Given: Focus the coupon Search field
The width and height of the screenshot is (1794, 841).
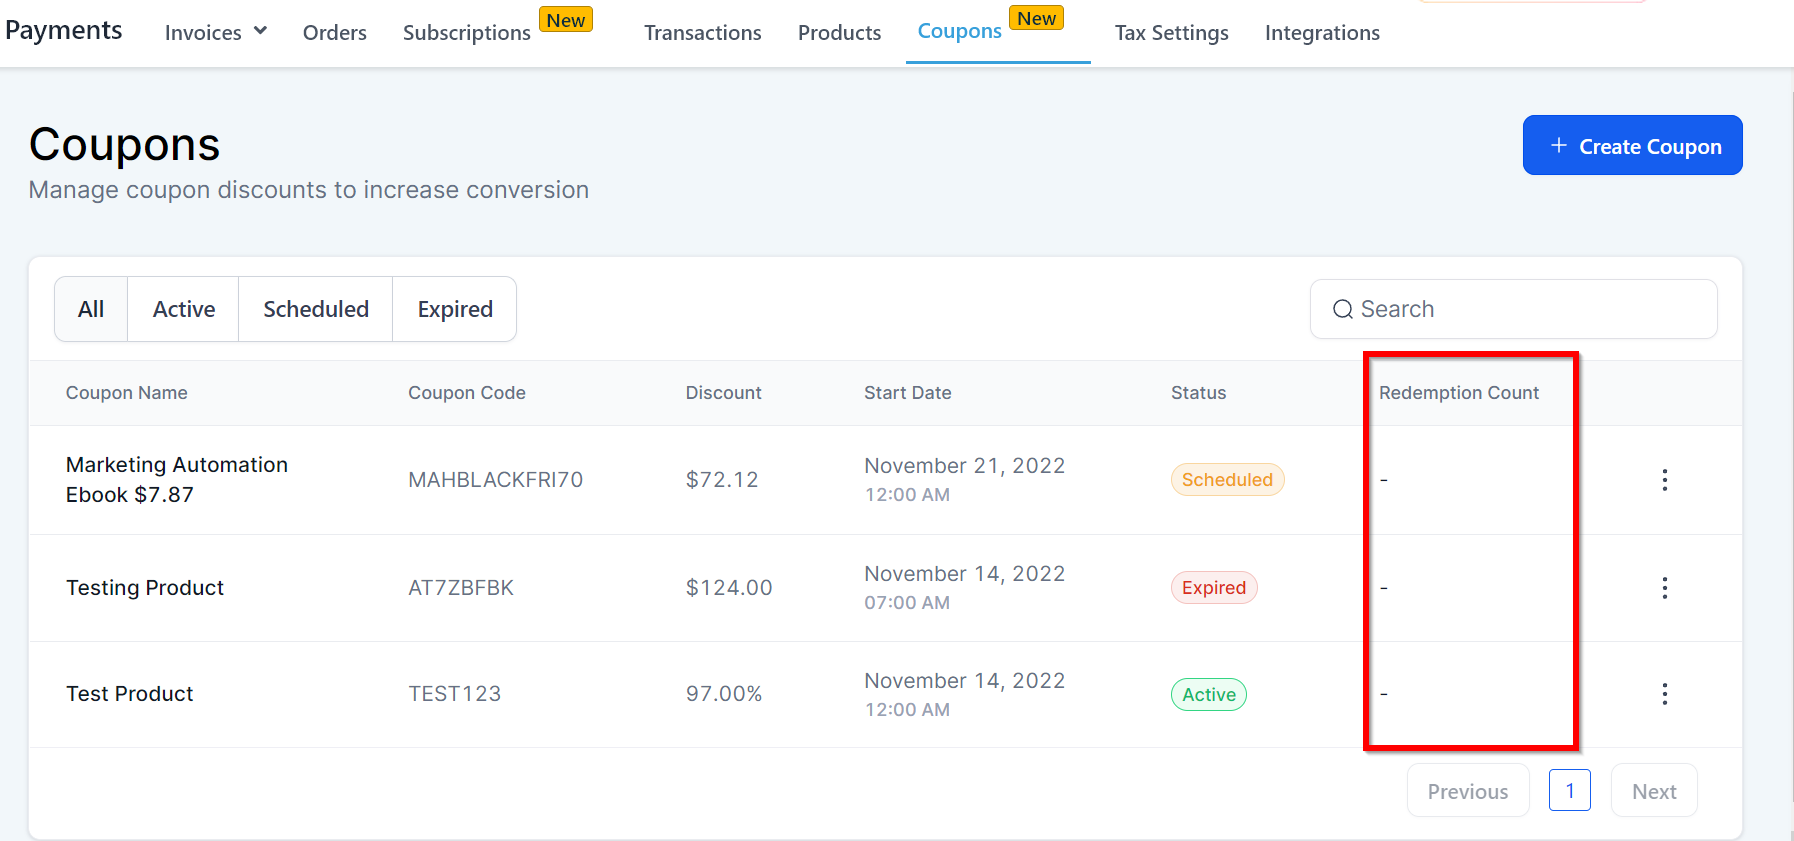Looking at the screenshot, I should (x=1514, y=309).
